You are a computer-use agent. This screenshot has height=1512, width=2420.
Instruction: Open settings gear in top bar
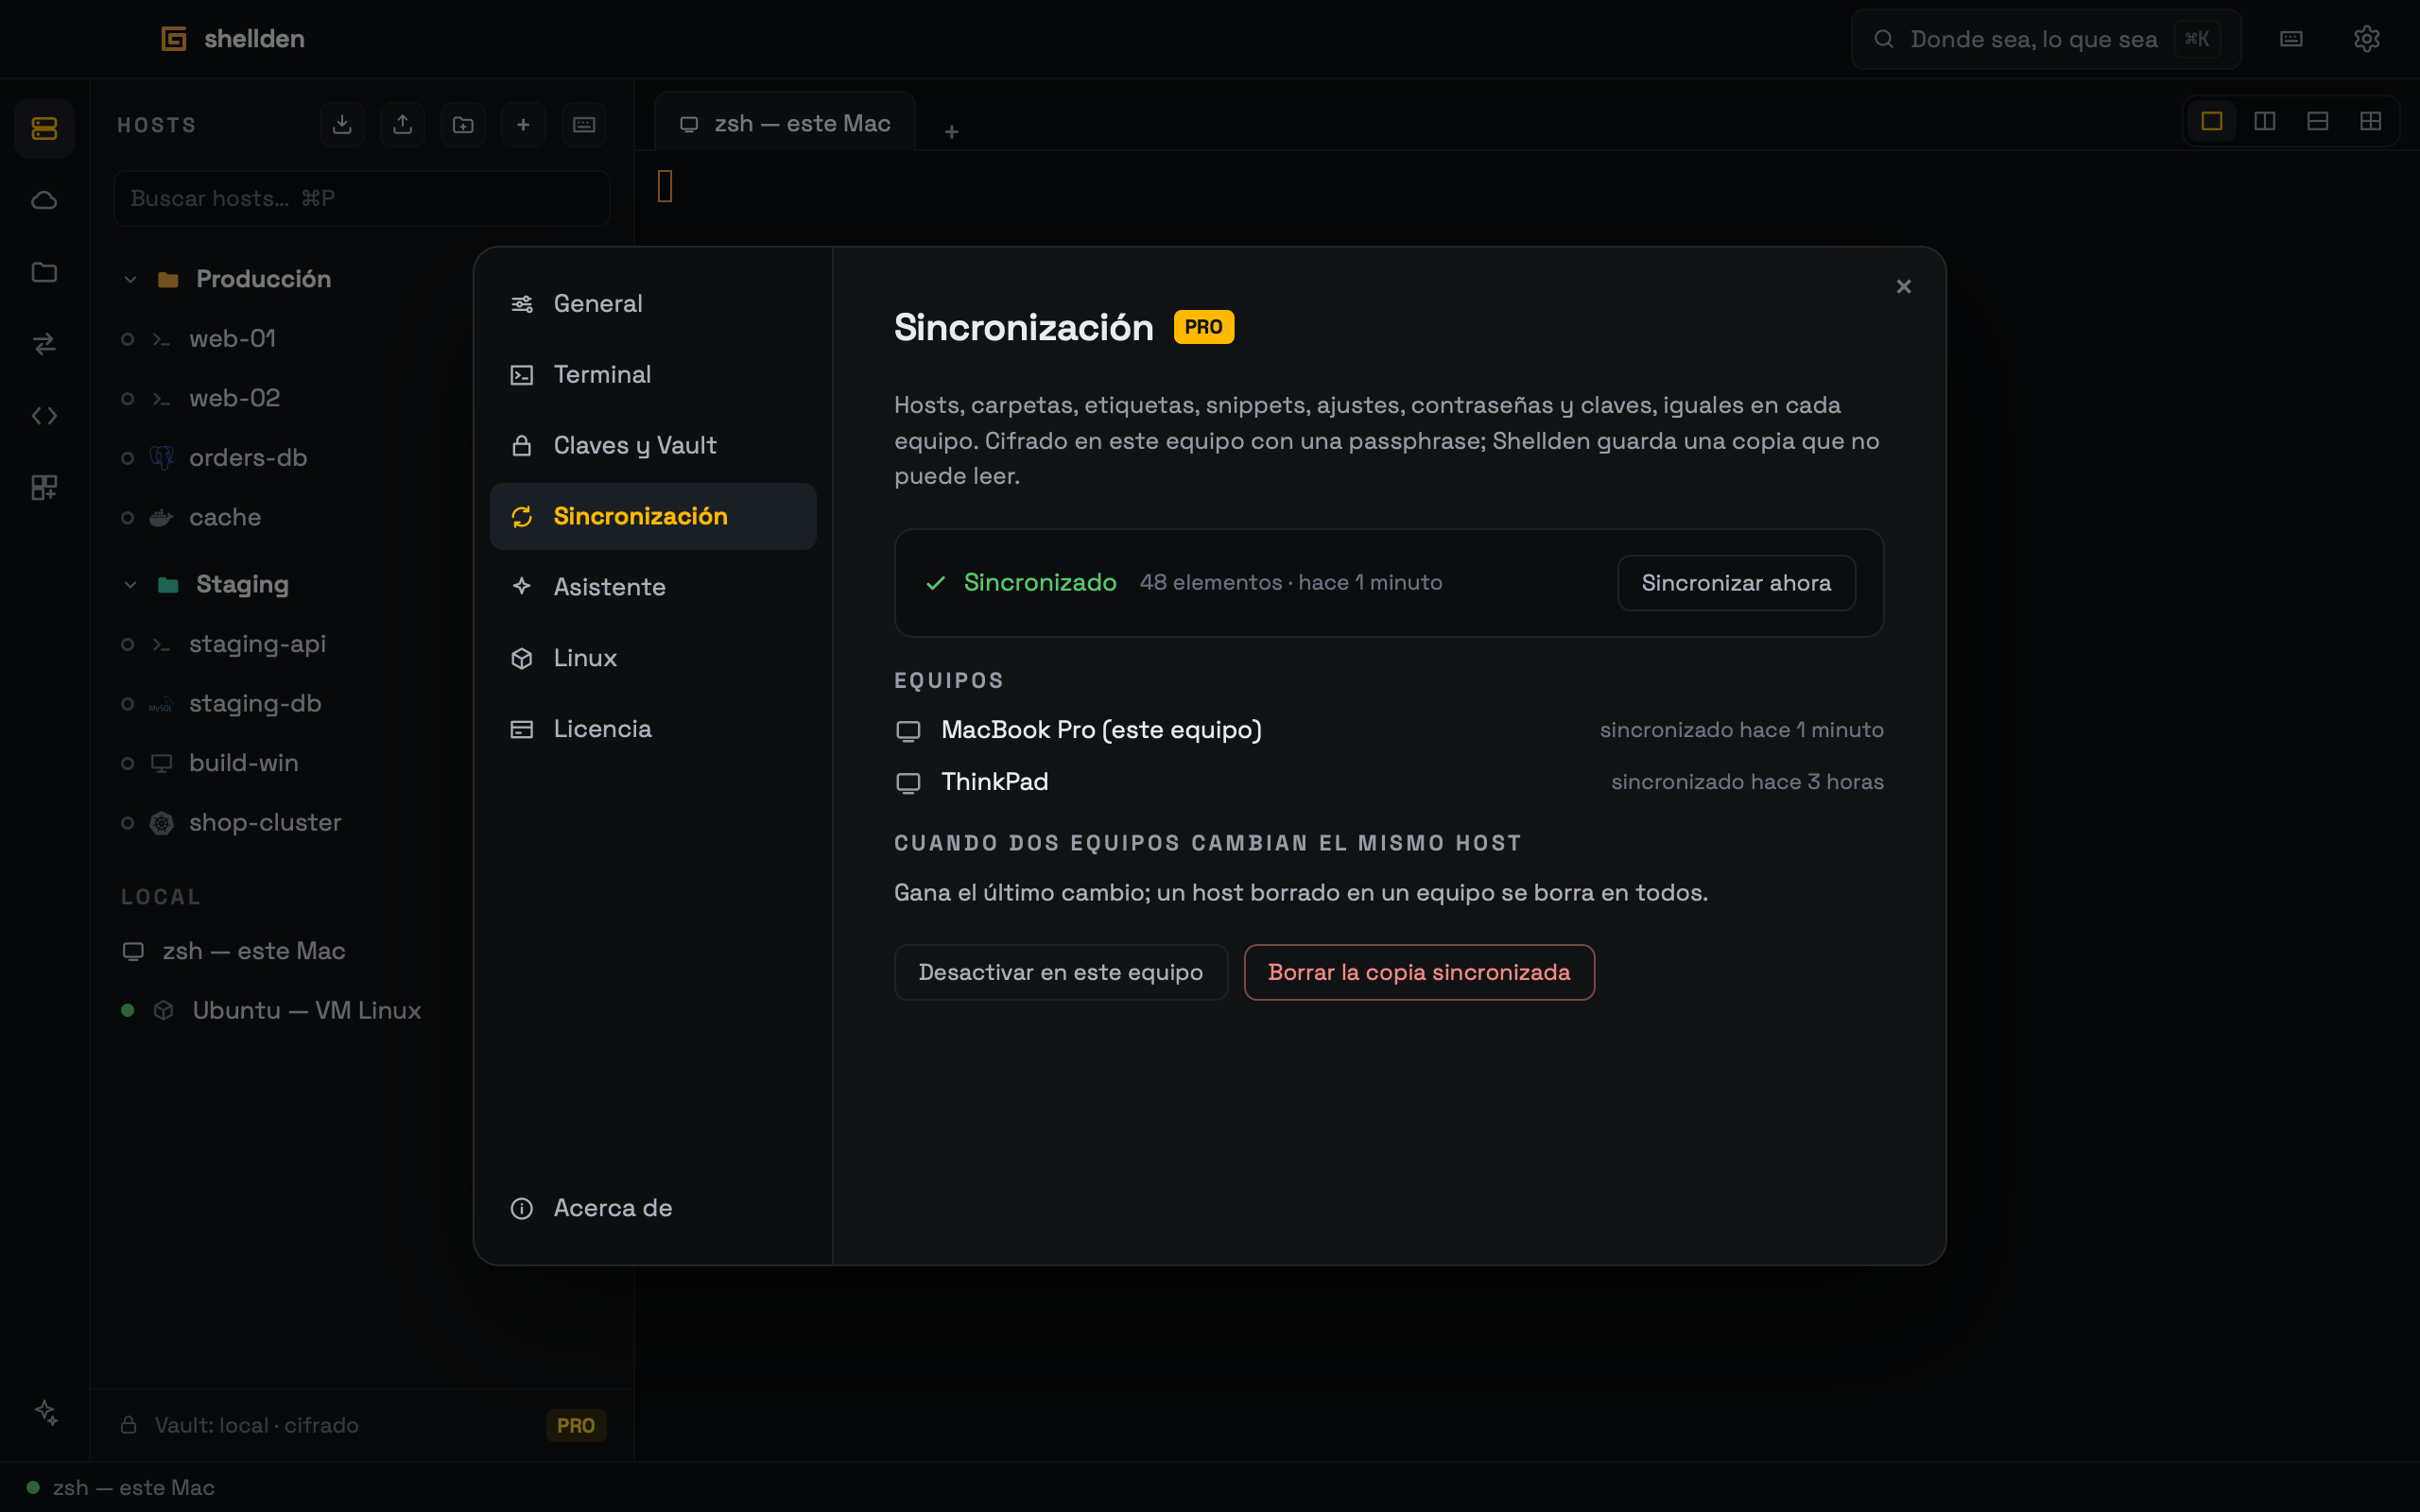click(2366, 39)
